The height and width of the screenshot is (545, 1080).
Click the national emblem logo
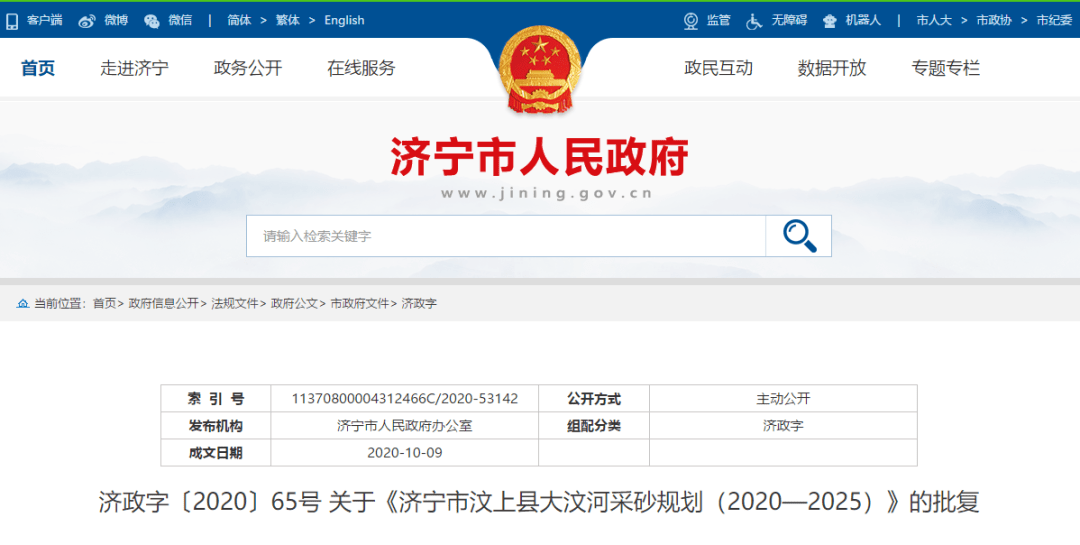(539, 70)
